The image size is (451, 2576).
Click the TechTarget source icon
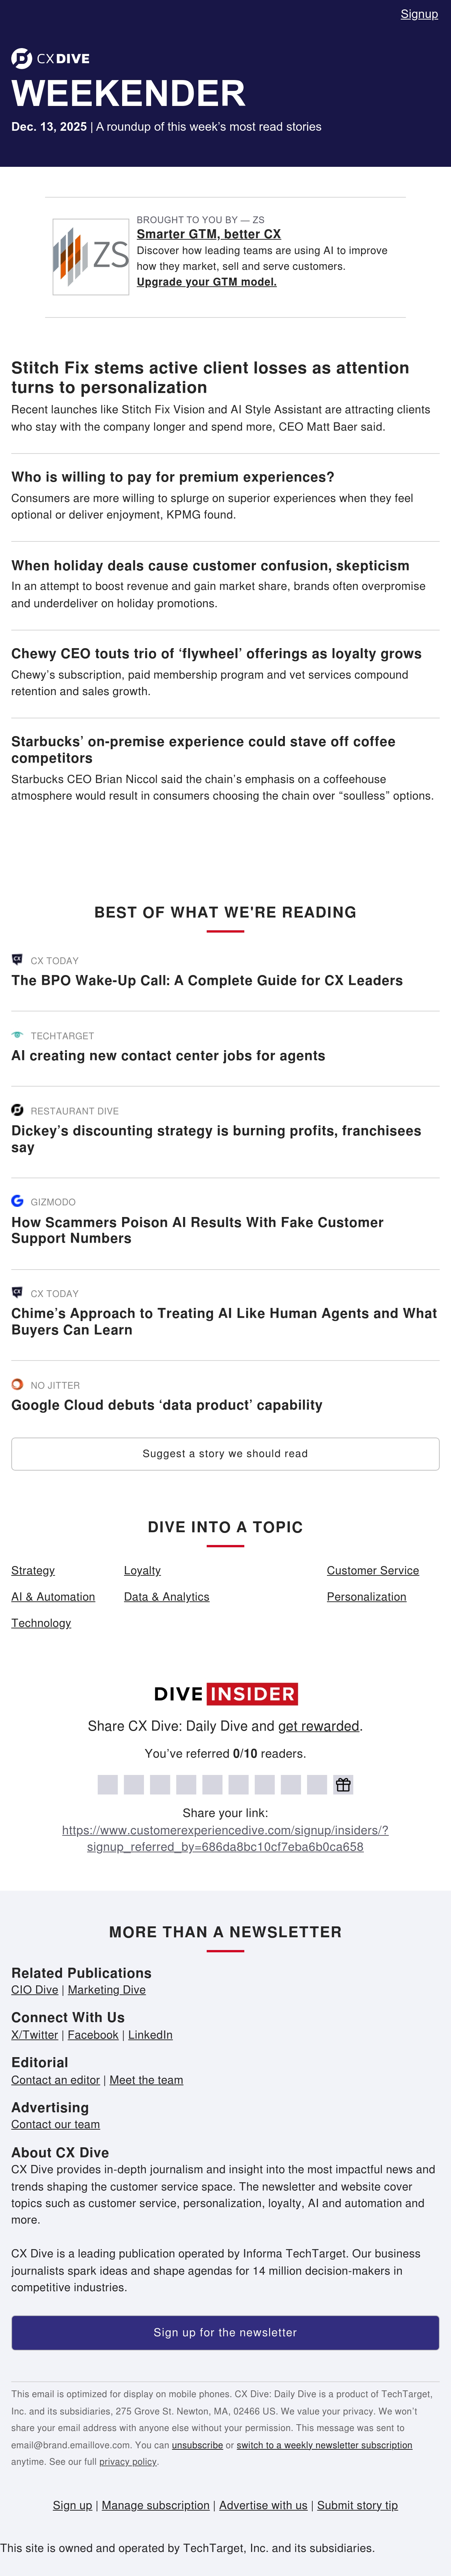tap(17, 1035)
